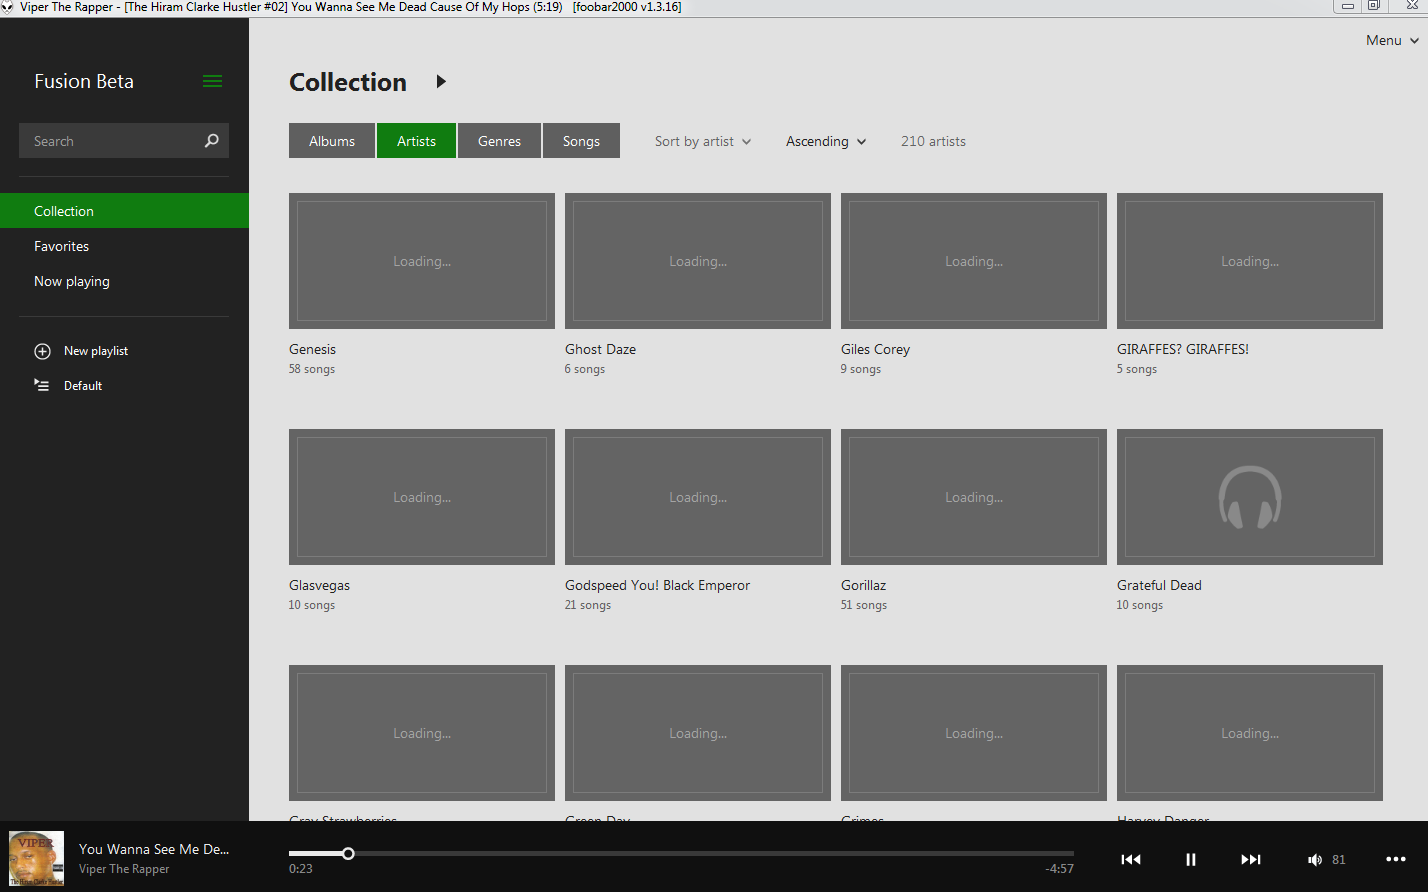
Task: Open the Giles Corey artist tile
Action: pyautogui.click(x=974, y=261)
